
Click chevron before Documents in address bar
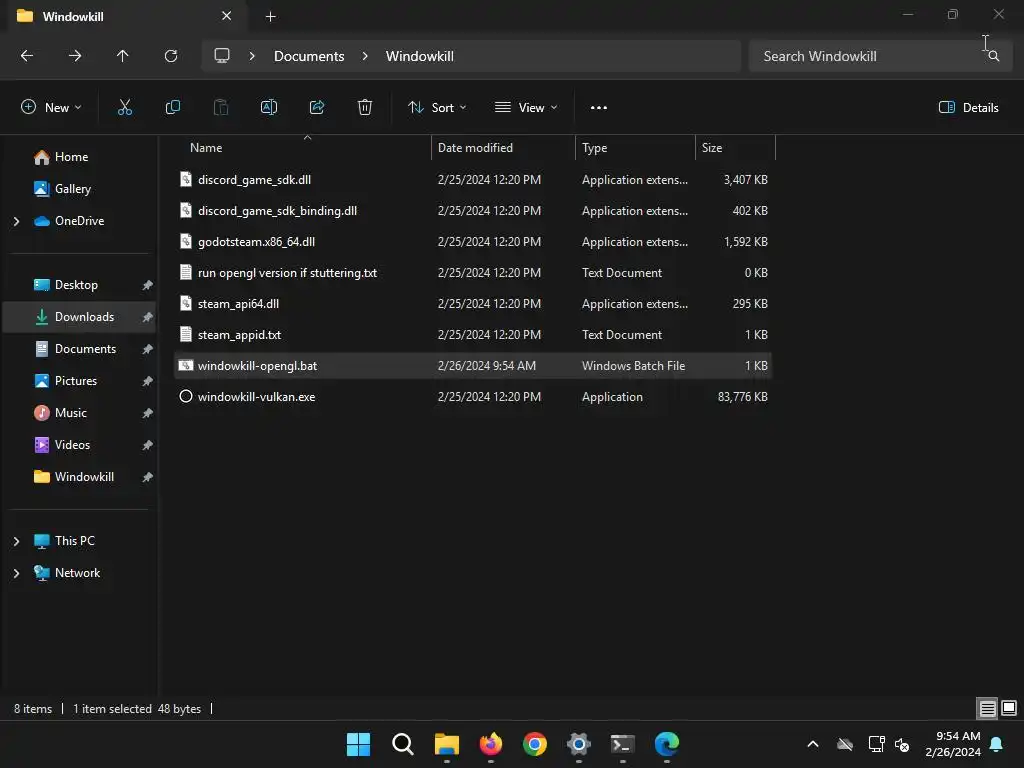pos(252,56)
